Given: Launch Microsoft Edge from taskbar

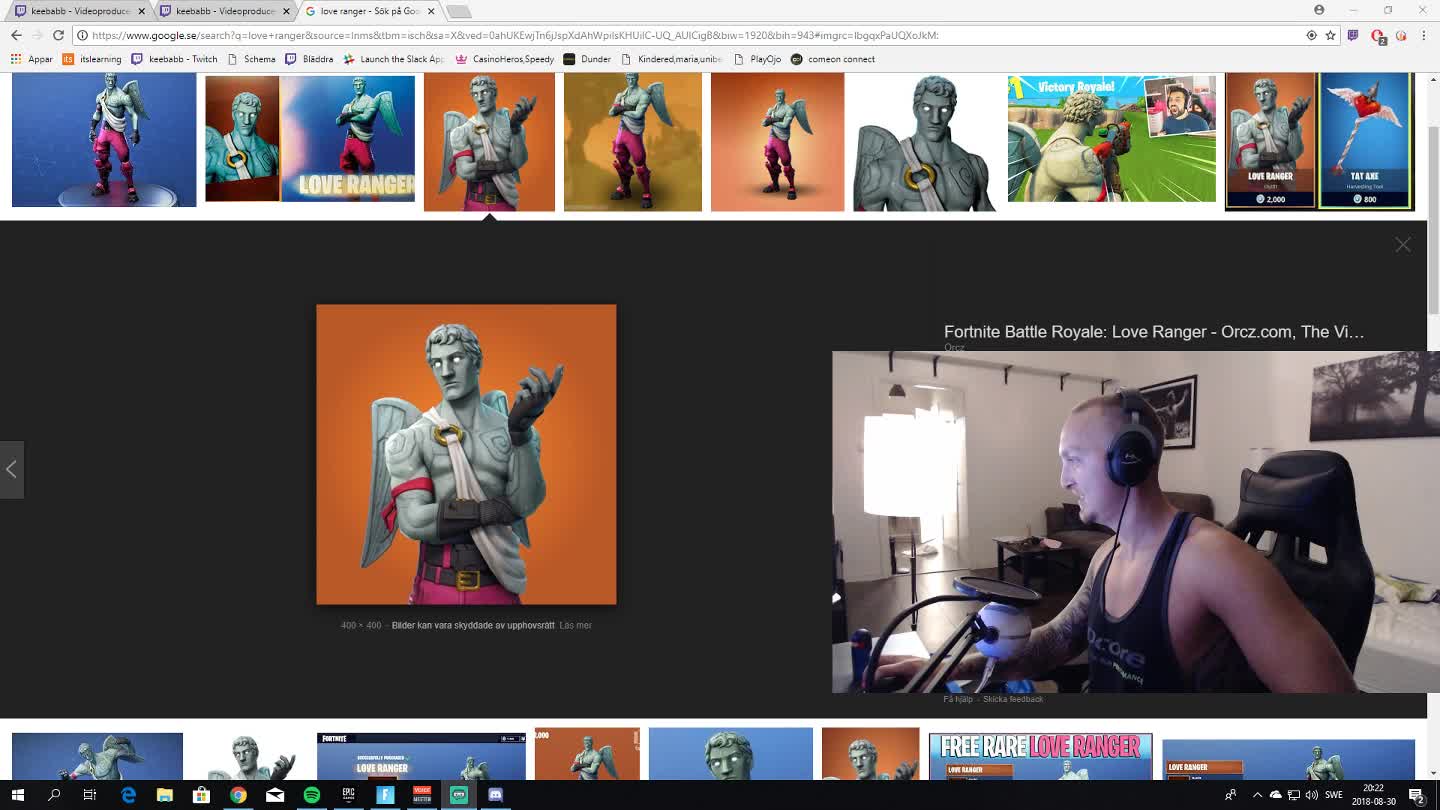Looking at the screenshot, I should (x=128, y=795).
